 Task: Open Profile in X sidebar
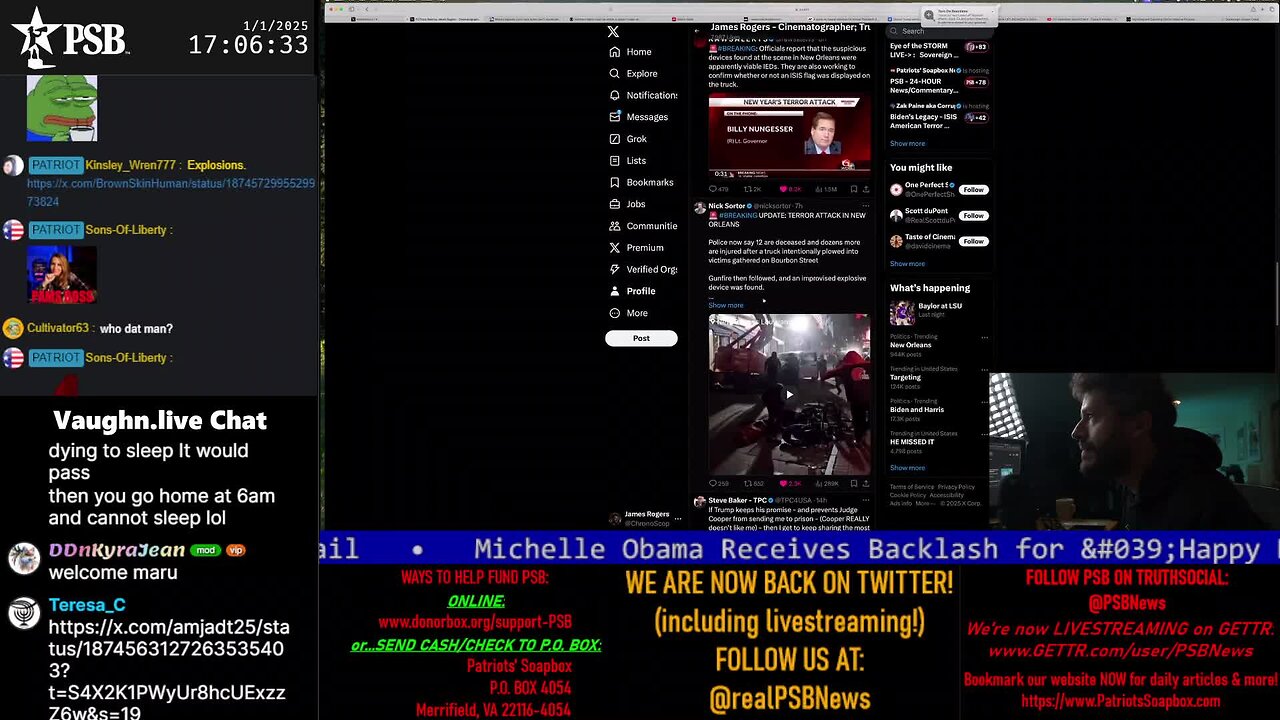[x=633, y=291]
